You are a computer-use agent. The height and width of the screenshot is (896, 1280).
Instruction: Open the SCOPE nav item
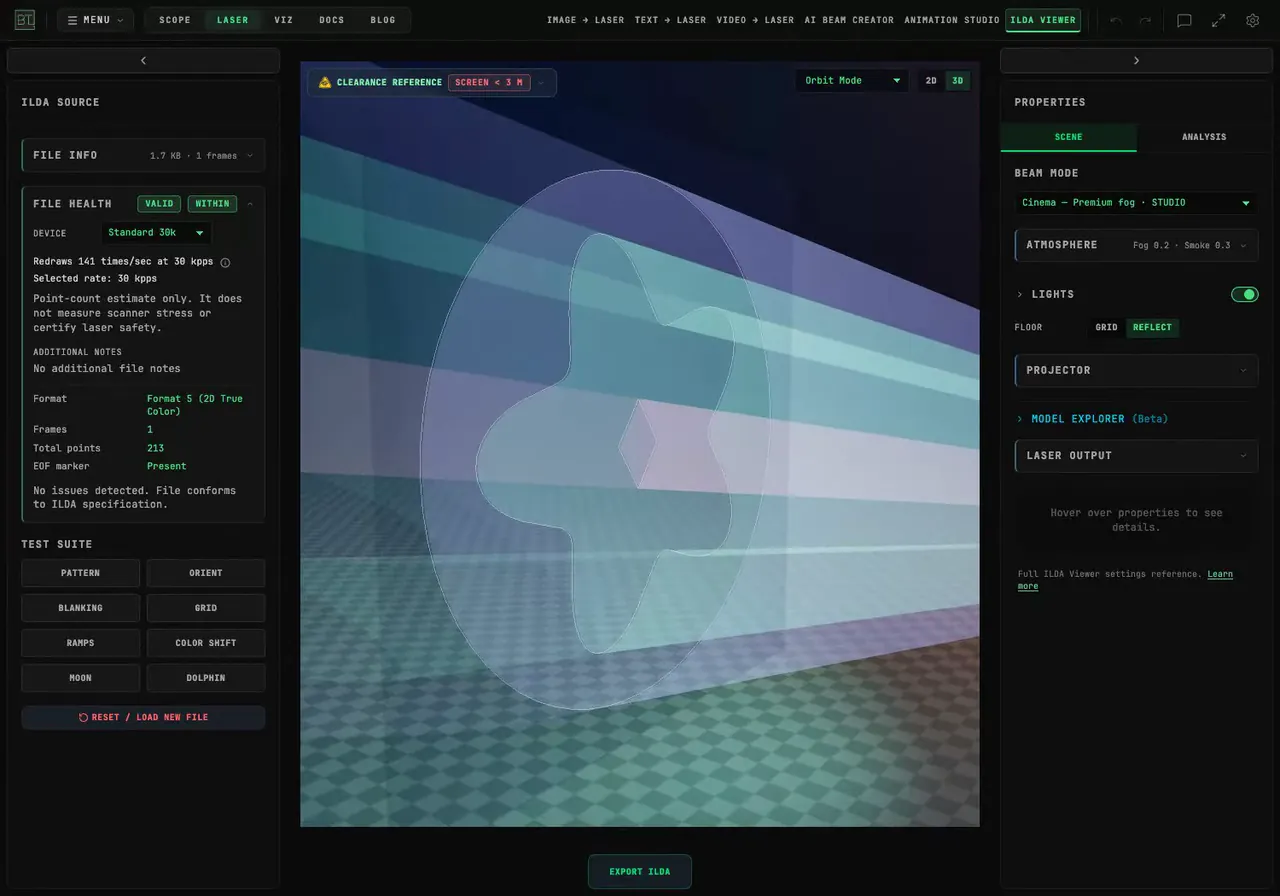point(175,20)
